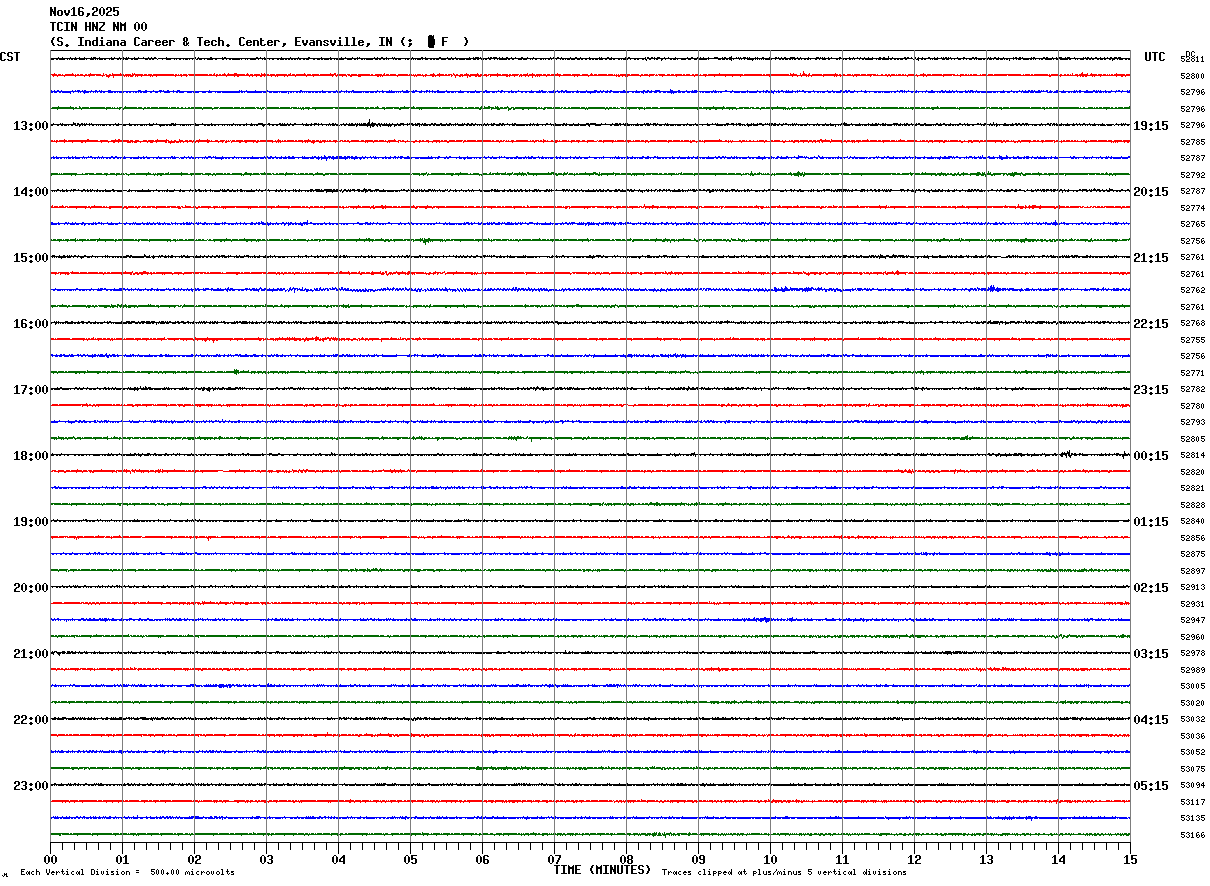The height and width of the screenshot is (886, 1210).
Task: Click the DC value "52785"
Action: coord(1193,142)
